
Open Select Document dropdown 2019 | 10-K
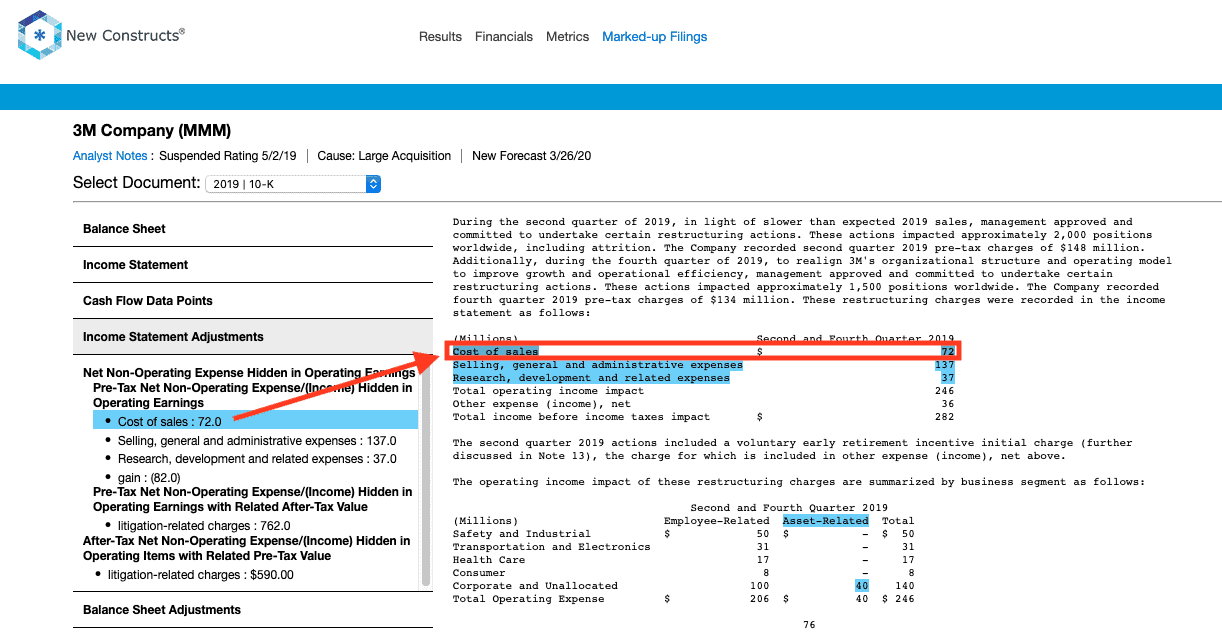click(x=292, y=184)
